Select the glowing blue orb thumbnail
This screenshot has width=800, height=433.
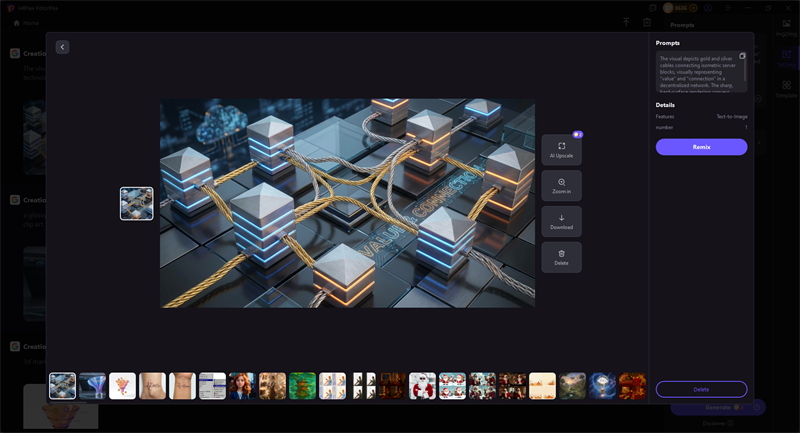603,386
